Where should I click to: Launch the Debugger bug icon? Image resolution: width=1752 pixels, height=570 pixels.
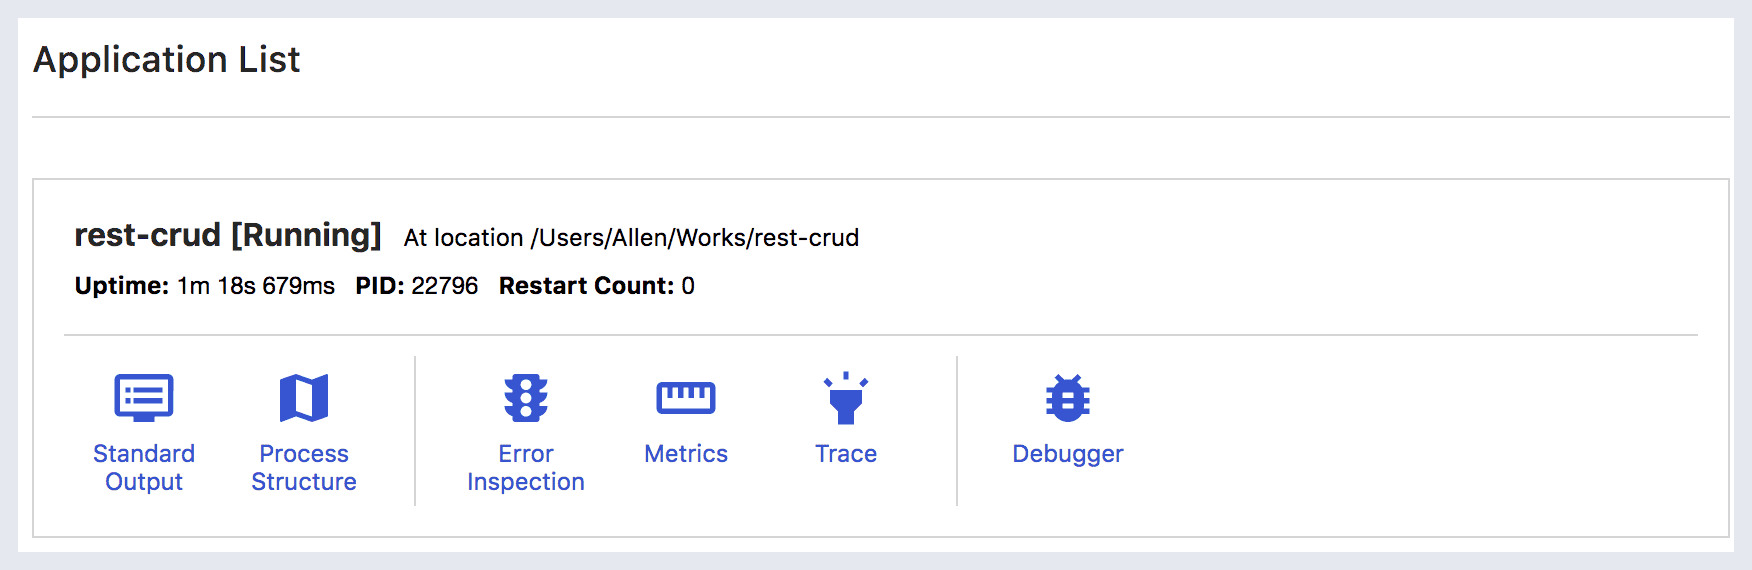tap(1068, 398)
